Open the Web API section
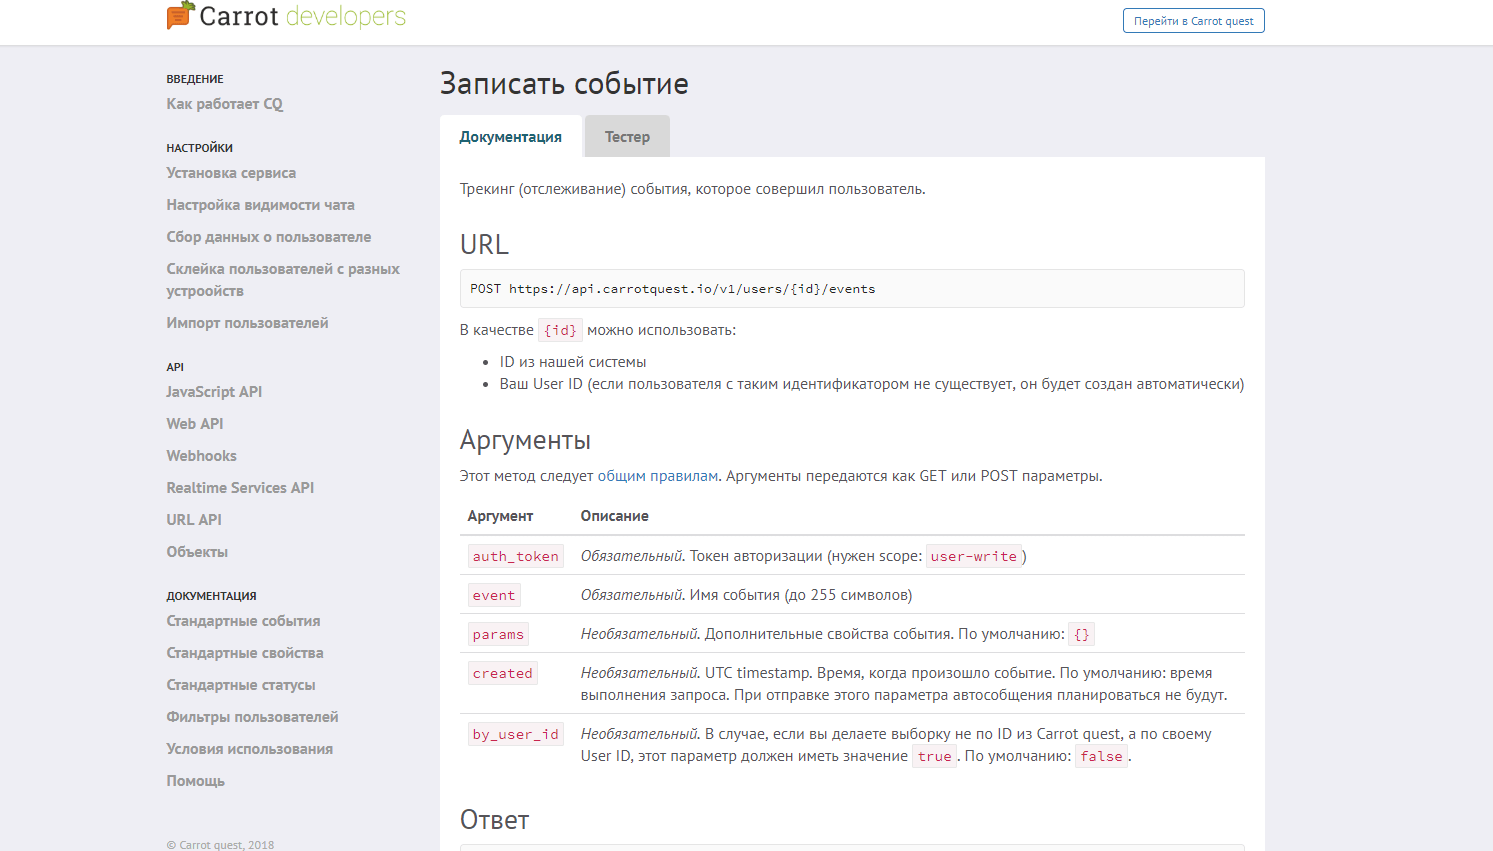The image size is (1493, 851). point(195,424)
